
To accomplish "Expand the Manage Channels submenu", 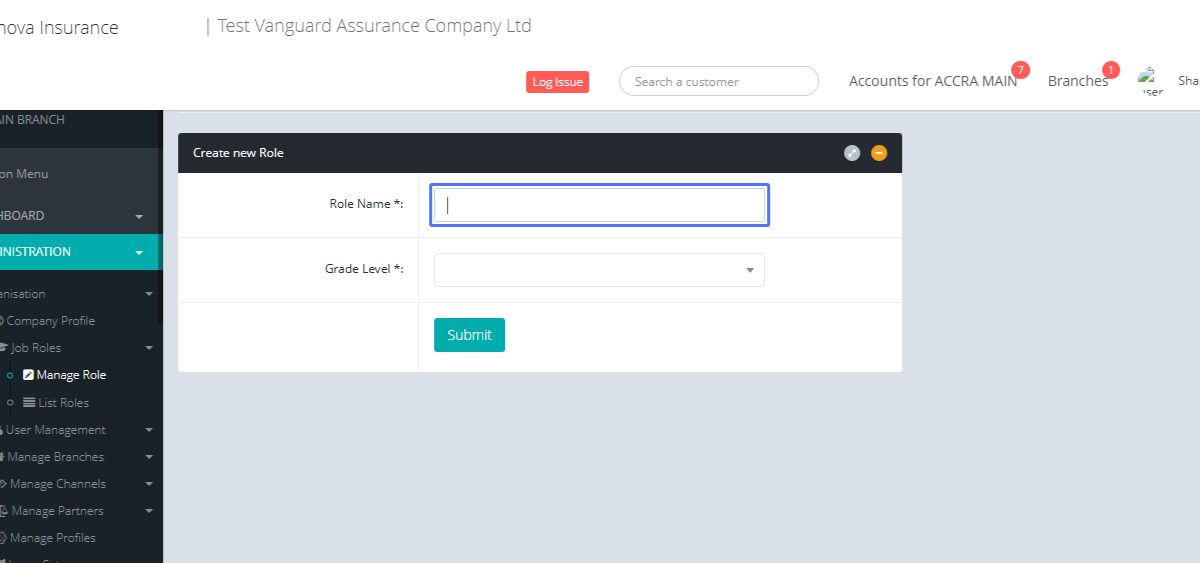I will (x=149, y=484).
